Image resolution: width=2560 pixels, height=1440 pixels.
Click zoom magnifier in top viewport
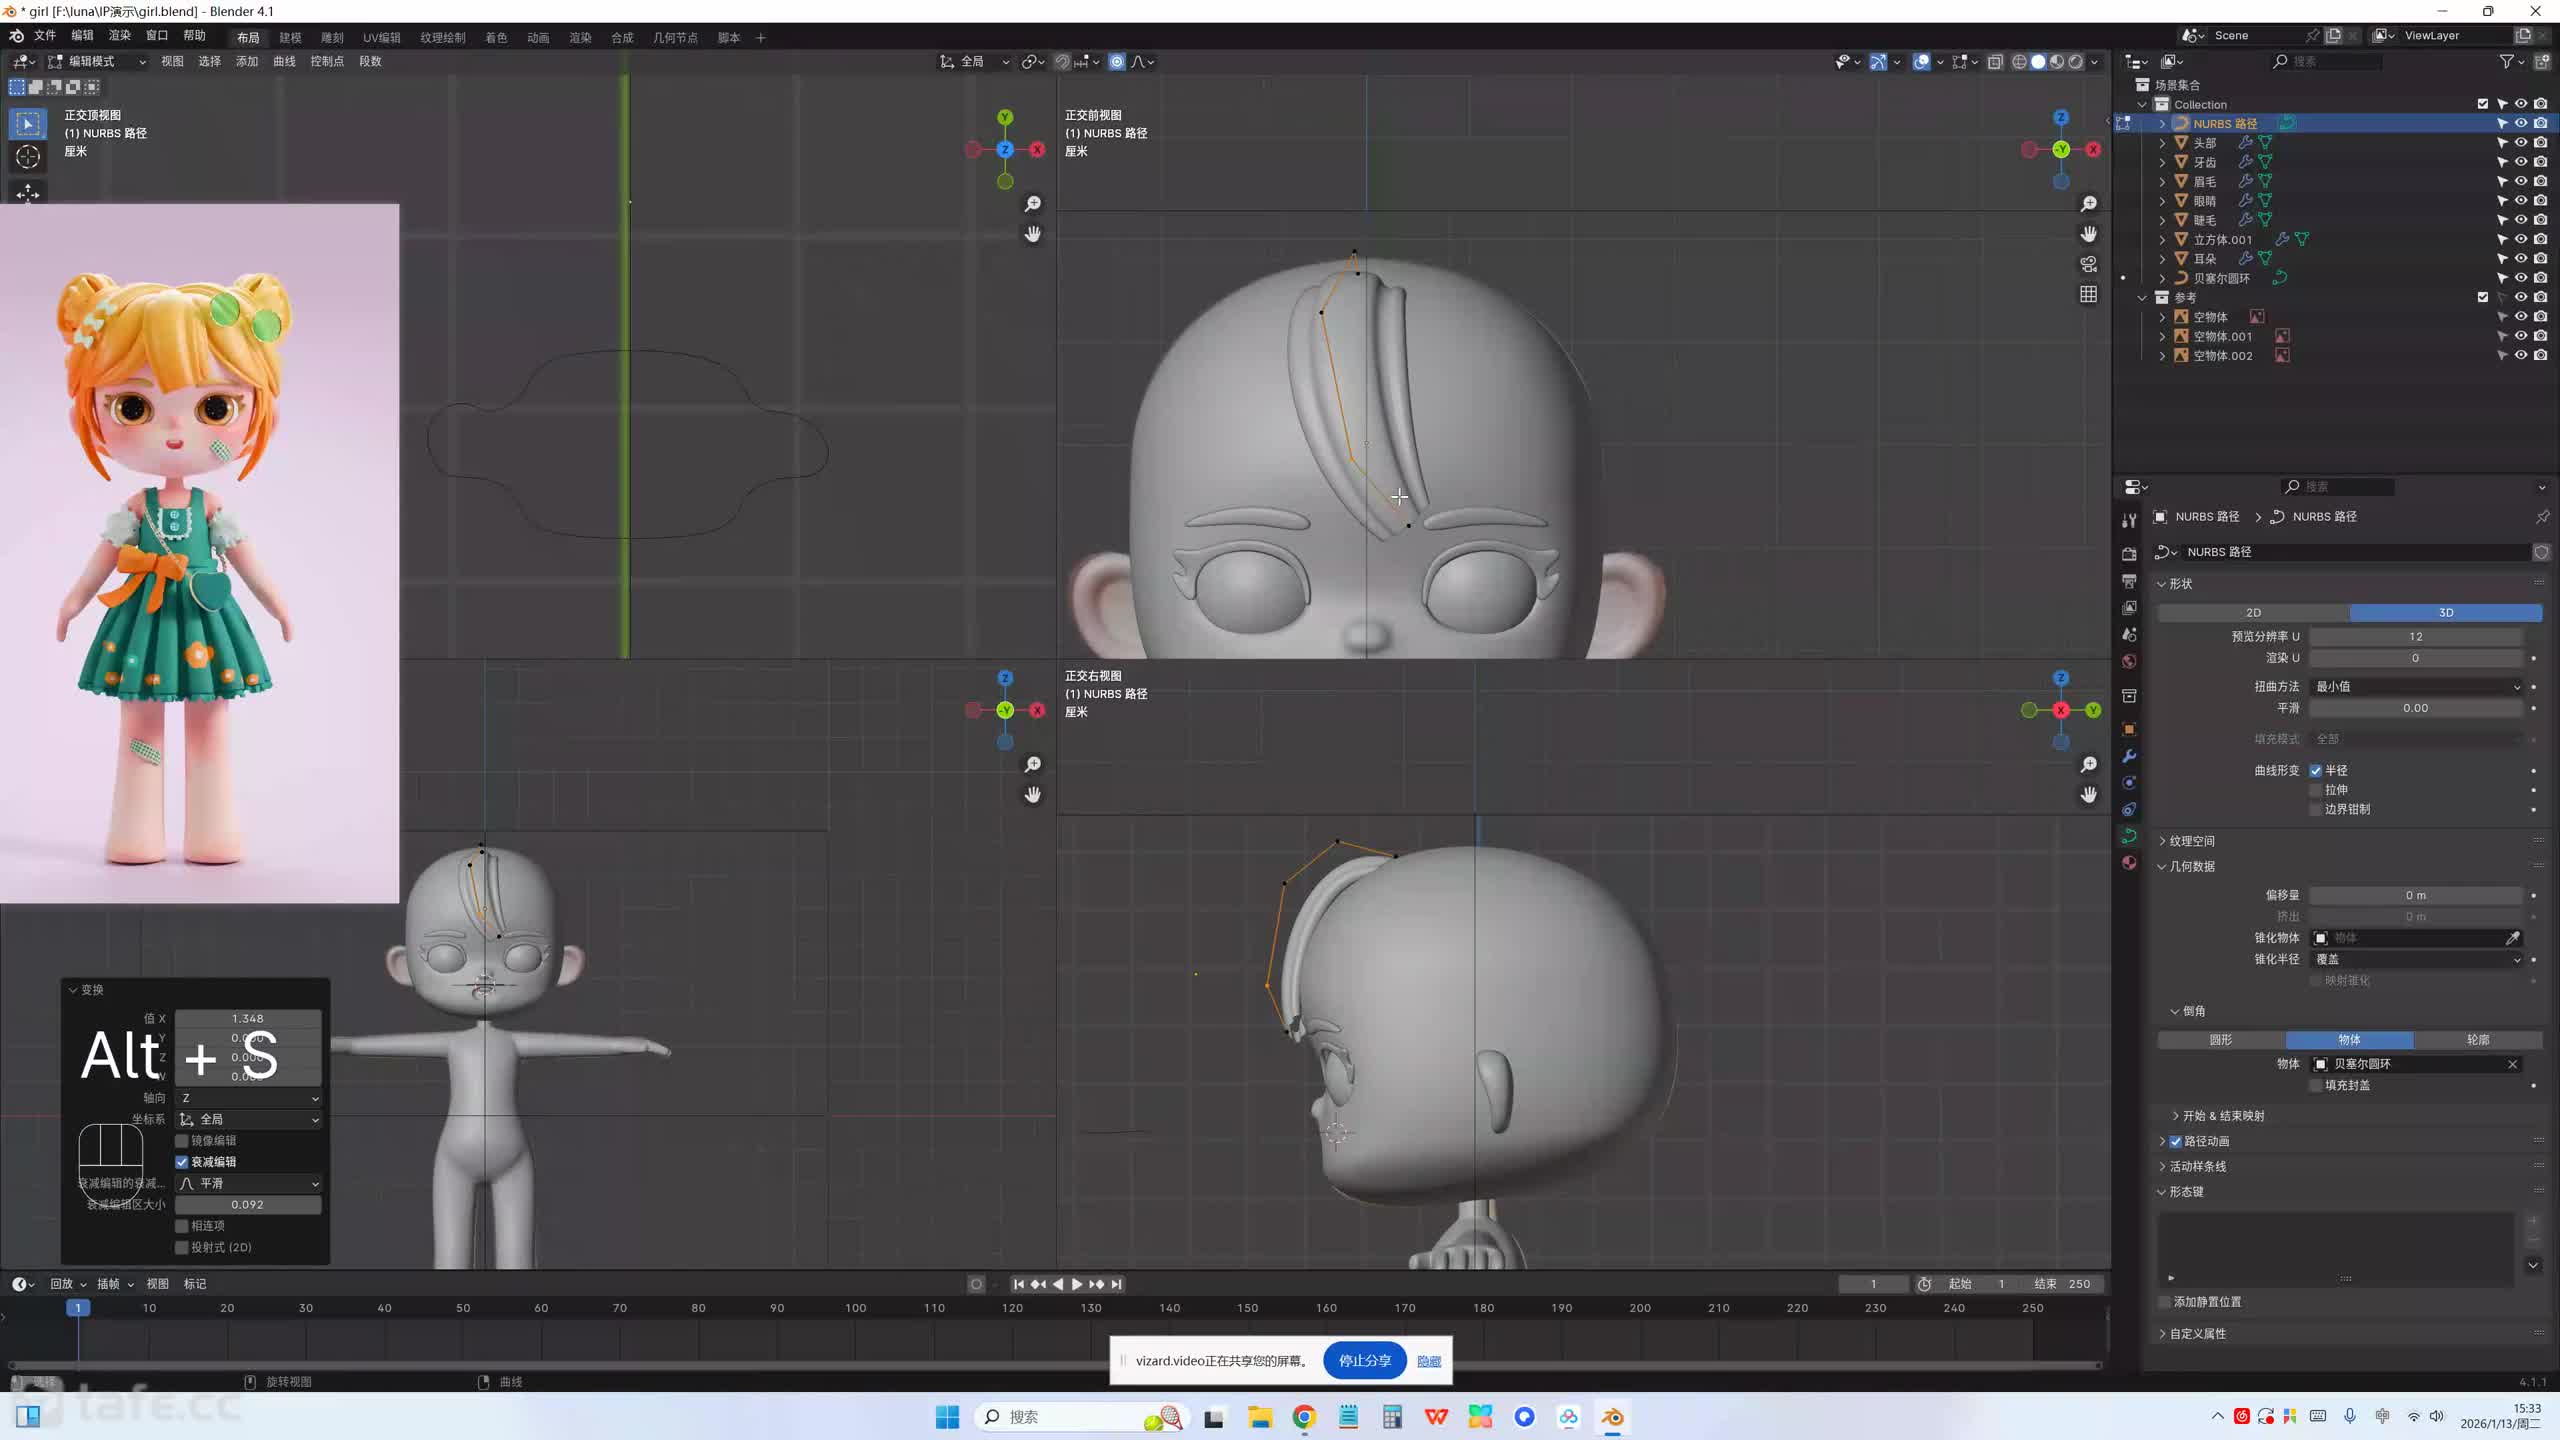click(x=1033, y=204)
